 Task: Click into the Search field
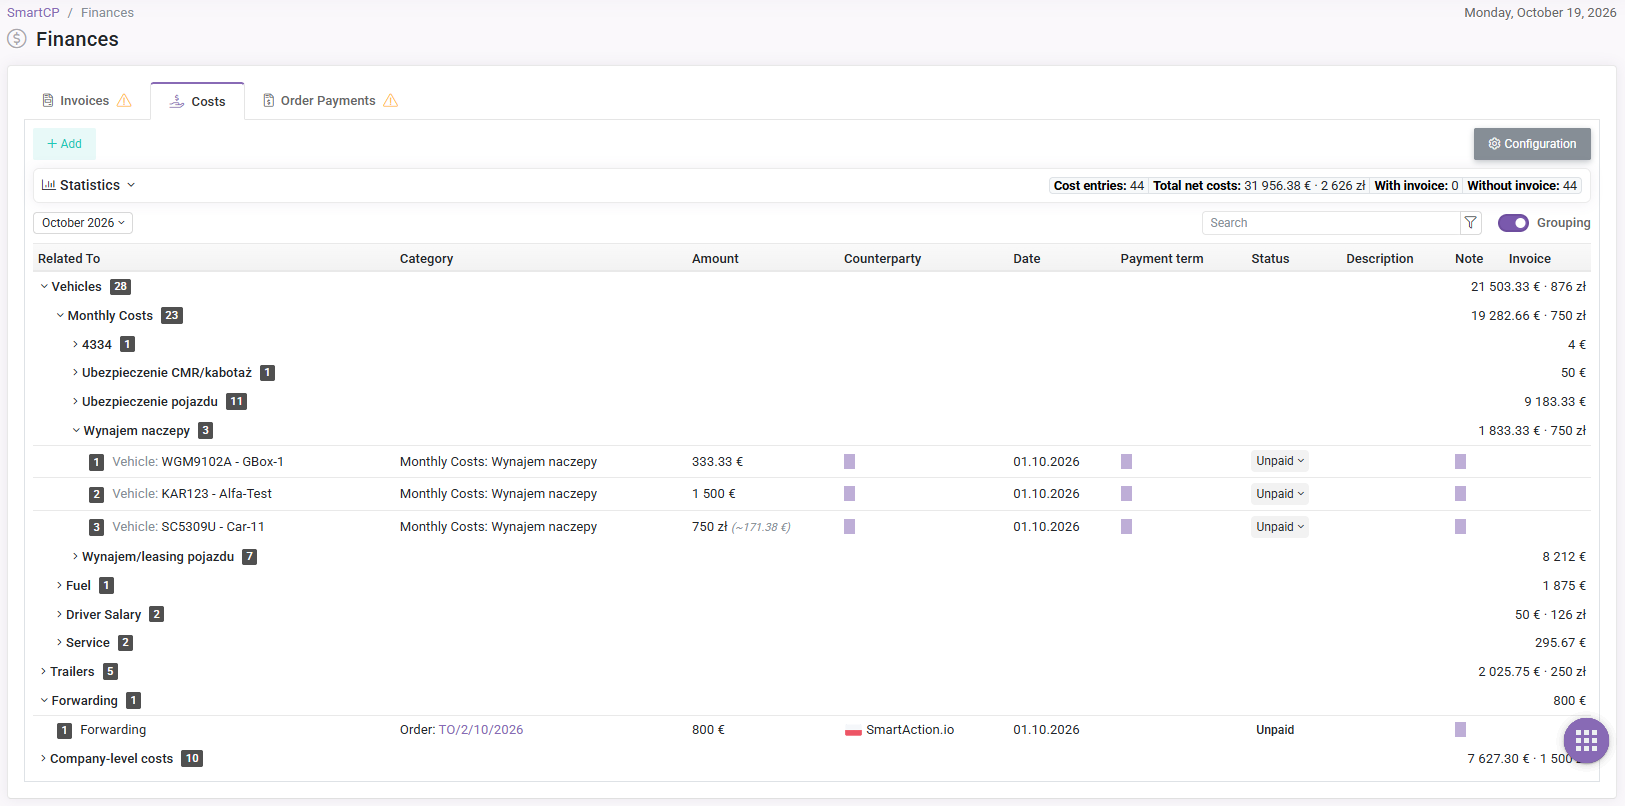(x=1331, y=223)
